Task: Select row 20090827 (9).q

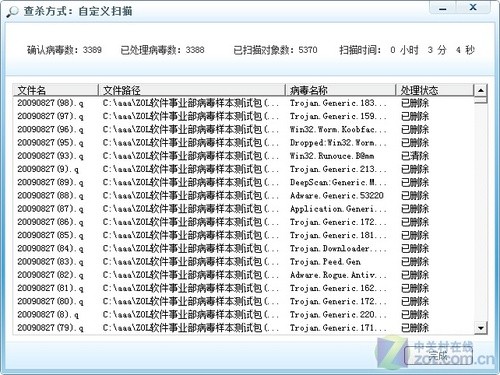Action: (243, 169)
